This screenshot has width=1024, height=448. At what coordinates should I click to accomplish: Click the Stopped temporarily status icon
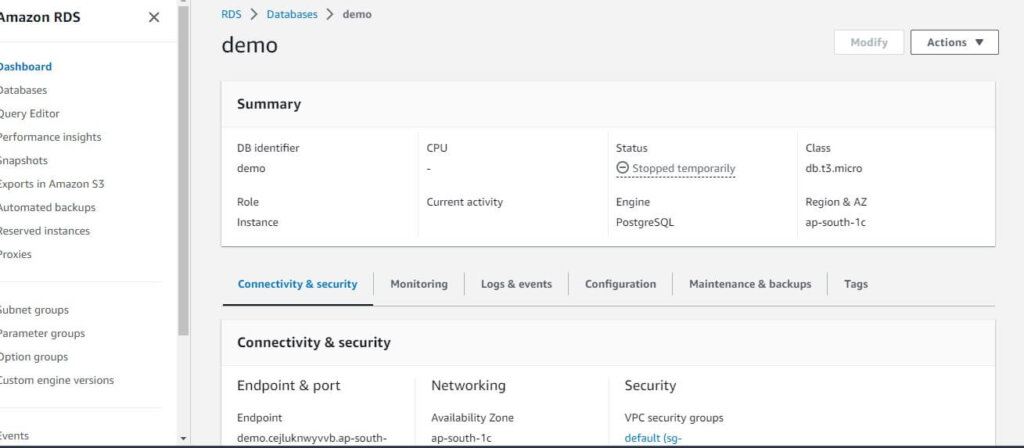pos(622,168)
